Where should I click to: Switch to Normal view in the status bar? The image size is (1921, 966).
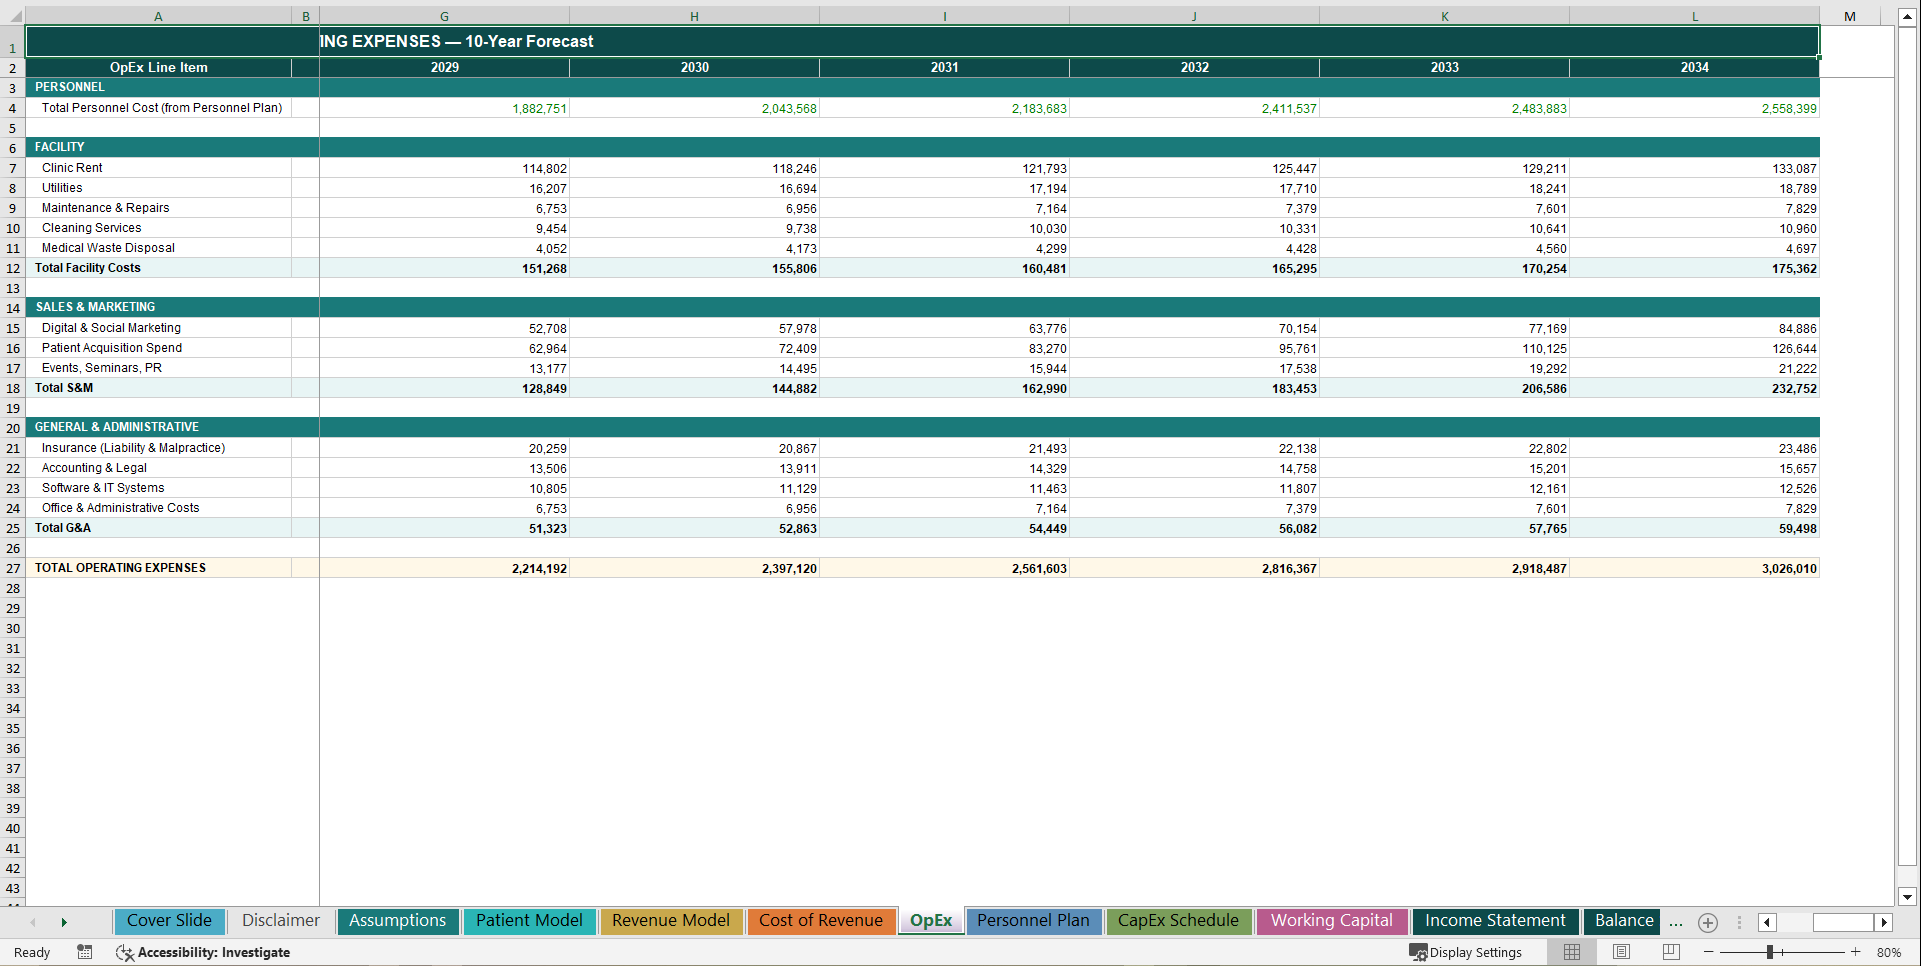click(x=1571, y=952)
